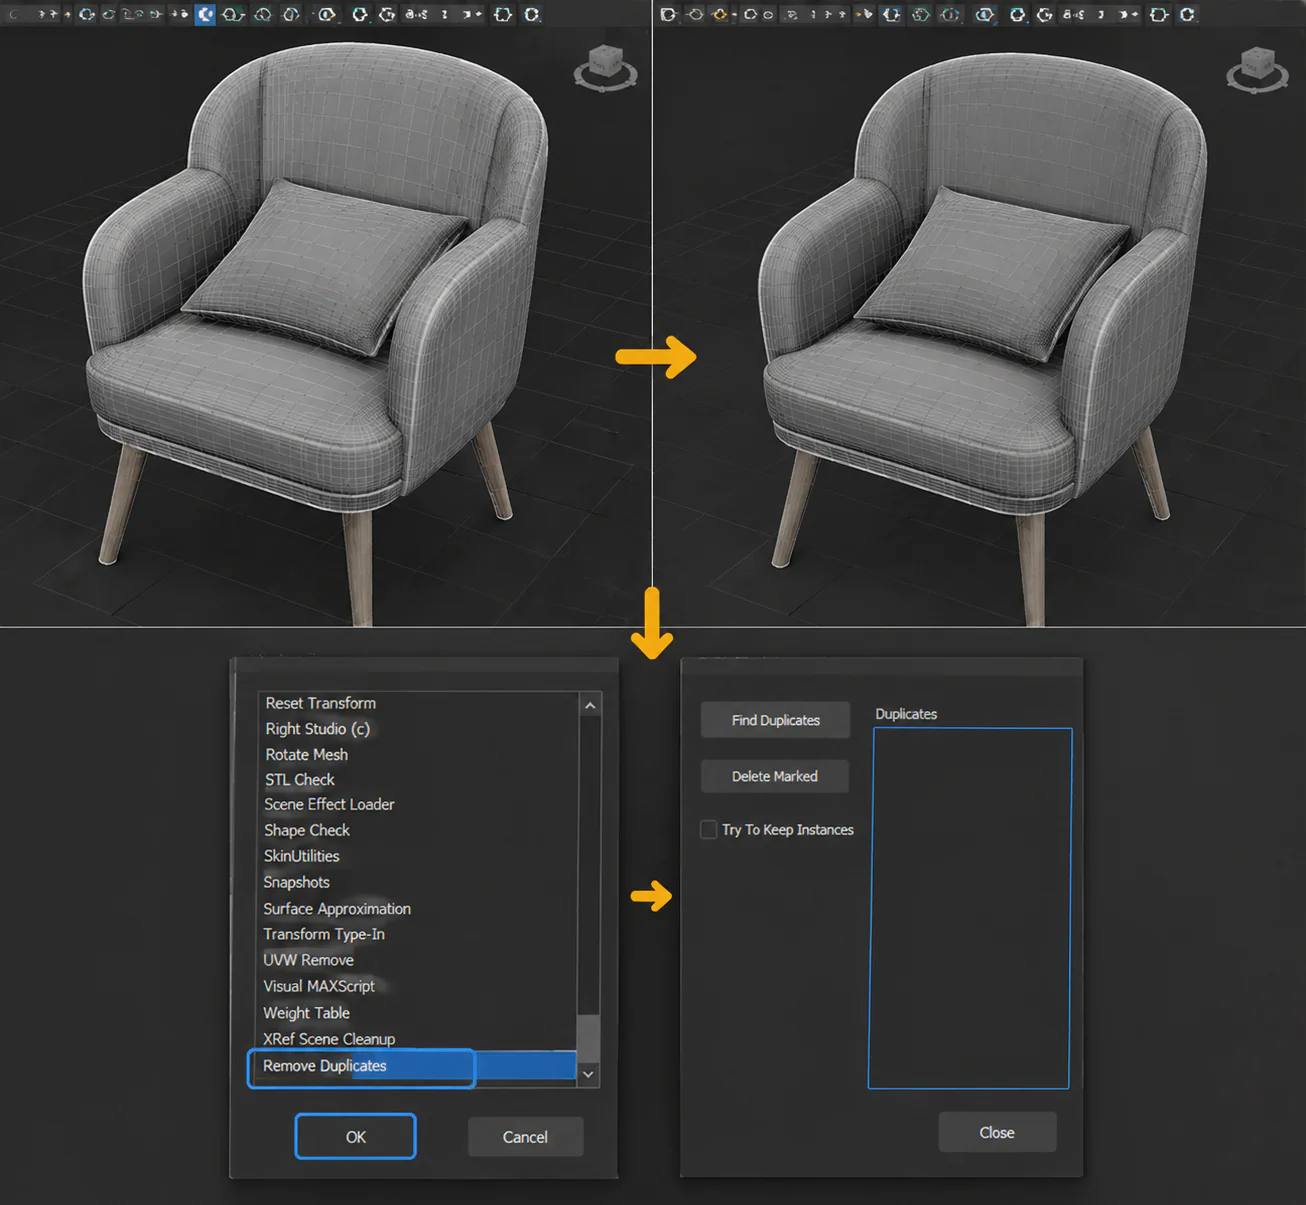
Task: Click the orange toolbar icon in right viewport
Action: tap(720, 14)
